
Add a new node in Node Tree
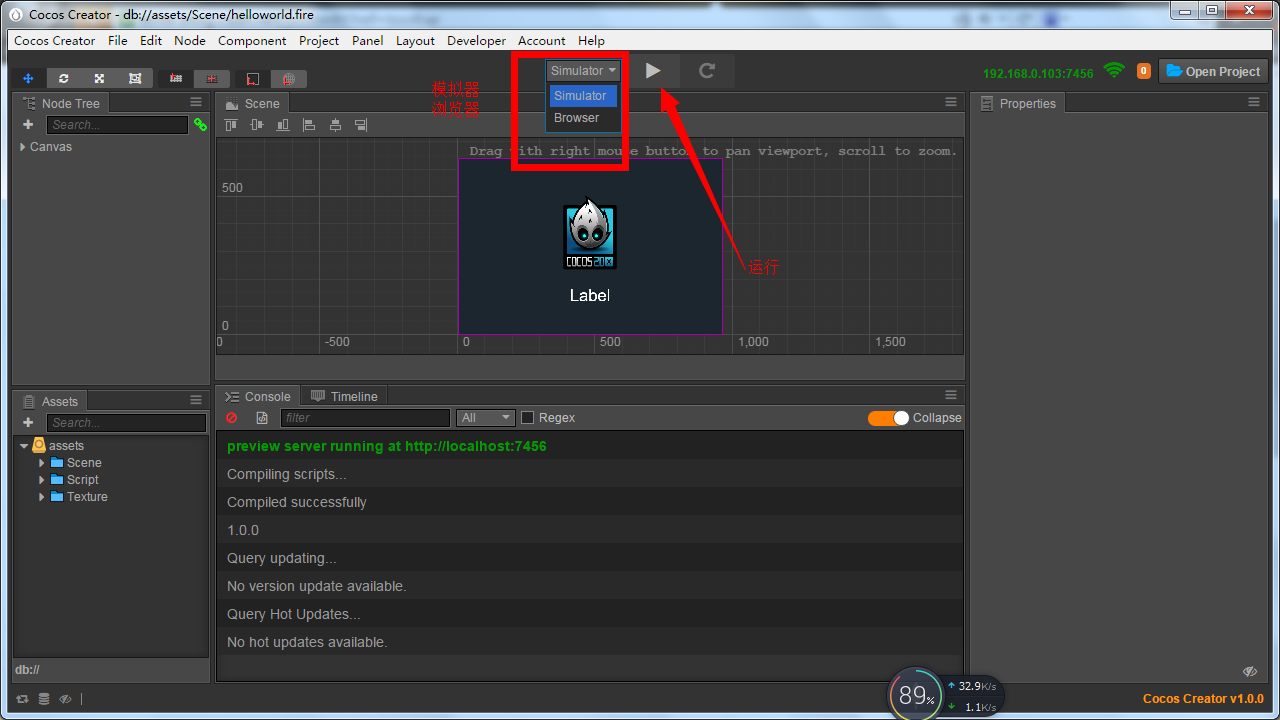(x=28, y=125)
